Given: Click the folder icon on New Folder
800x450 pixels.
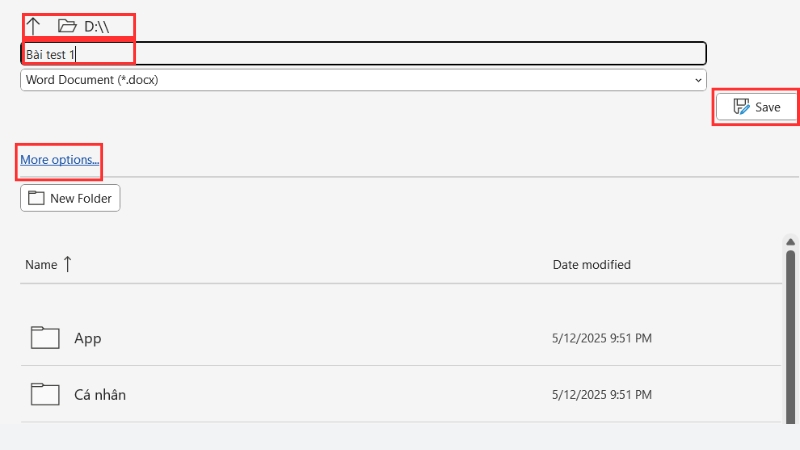Looking at the screenshot, I should (36, 198).
